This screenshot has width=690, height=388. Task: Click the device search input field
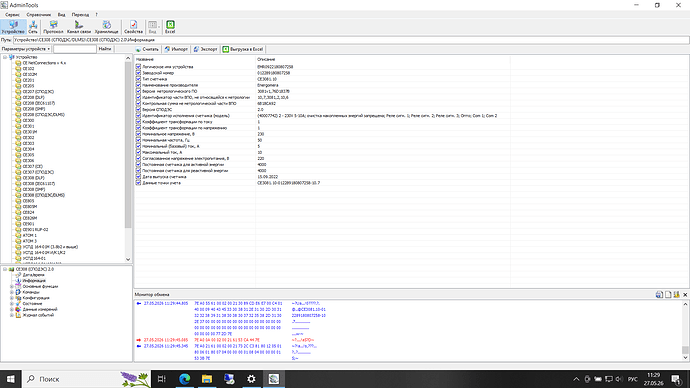point(74,49)
